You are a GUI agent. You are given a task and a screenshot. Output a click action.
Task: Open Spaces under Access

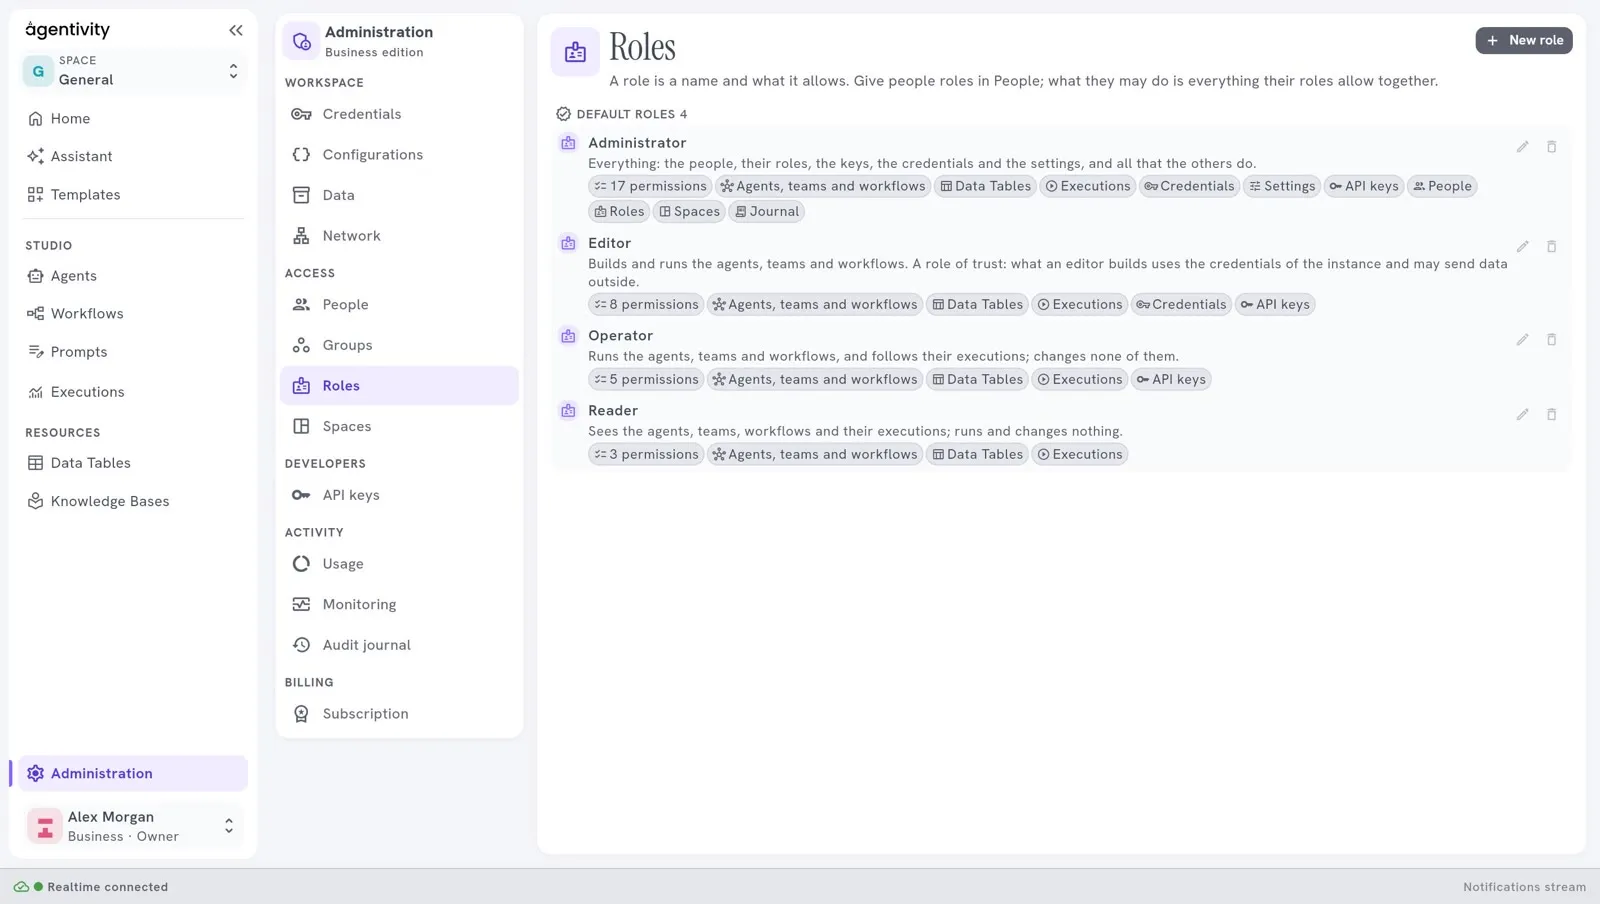click(x=399, y=426)
